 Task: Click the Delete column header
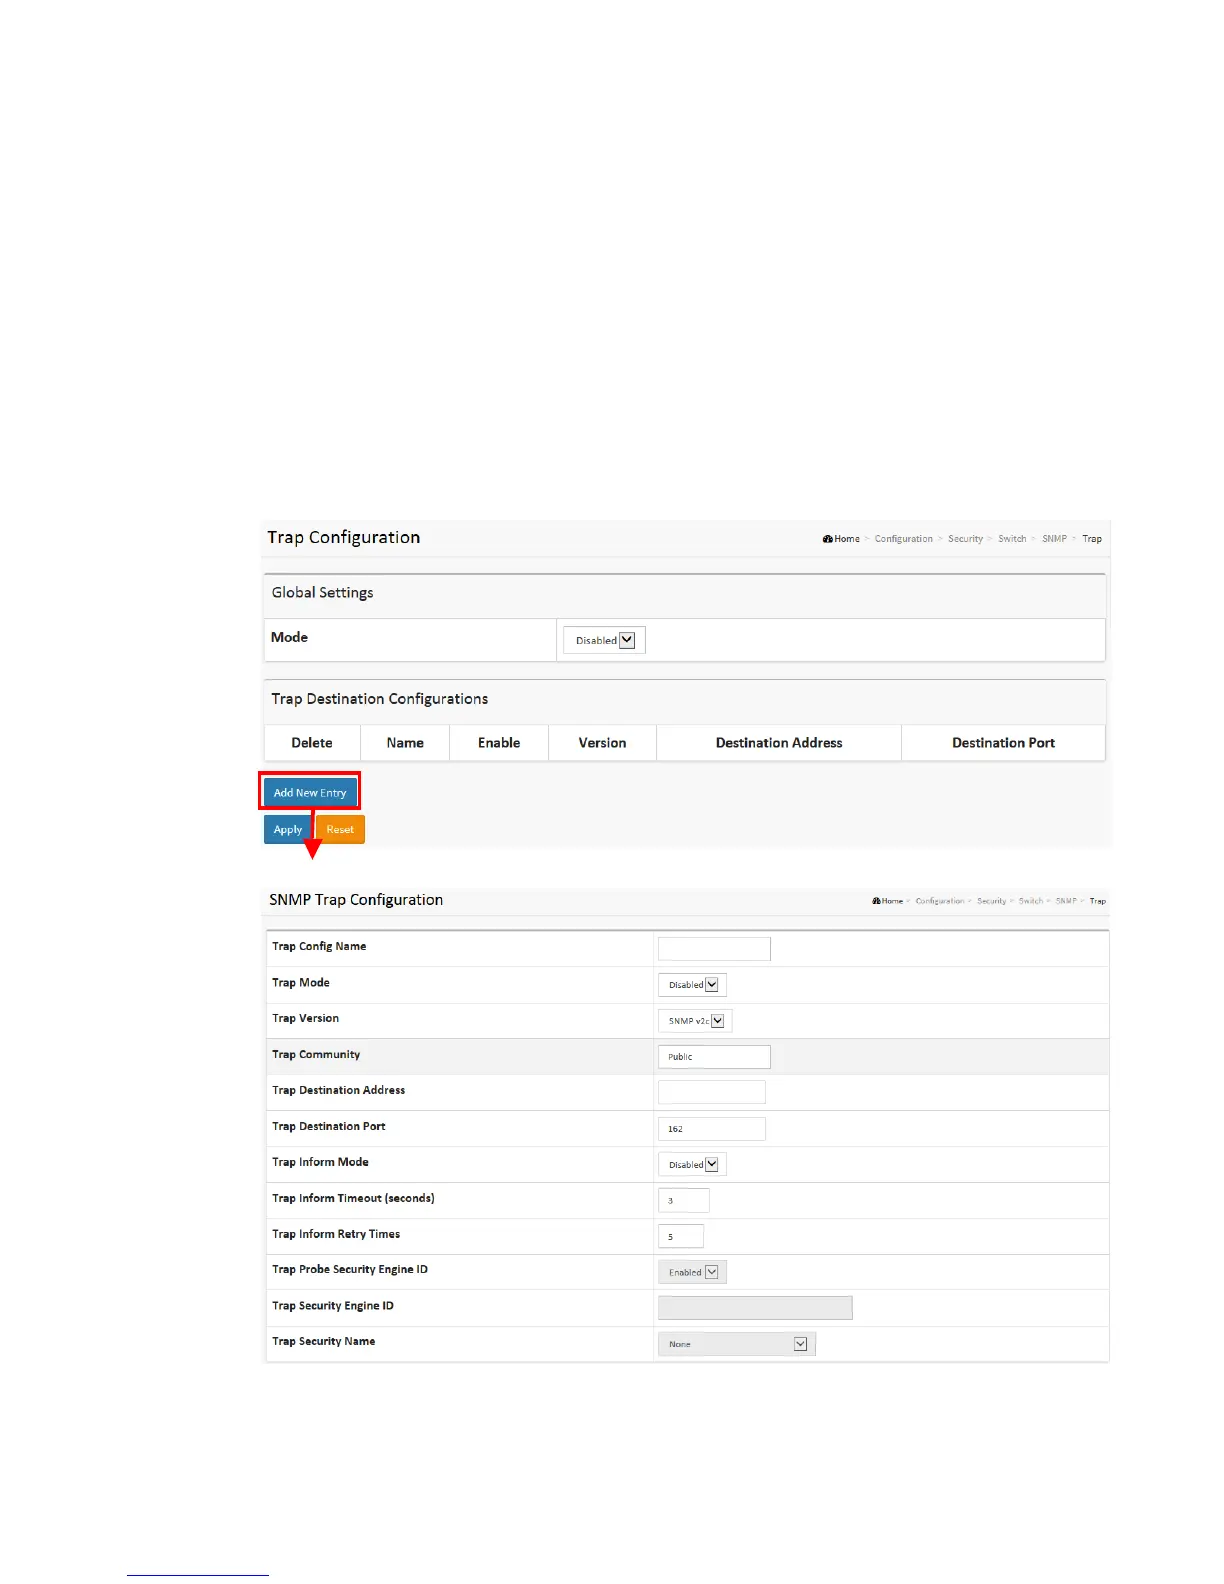pos(312,743)
